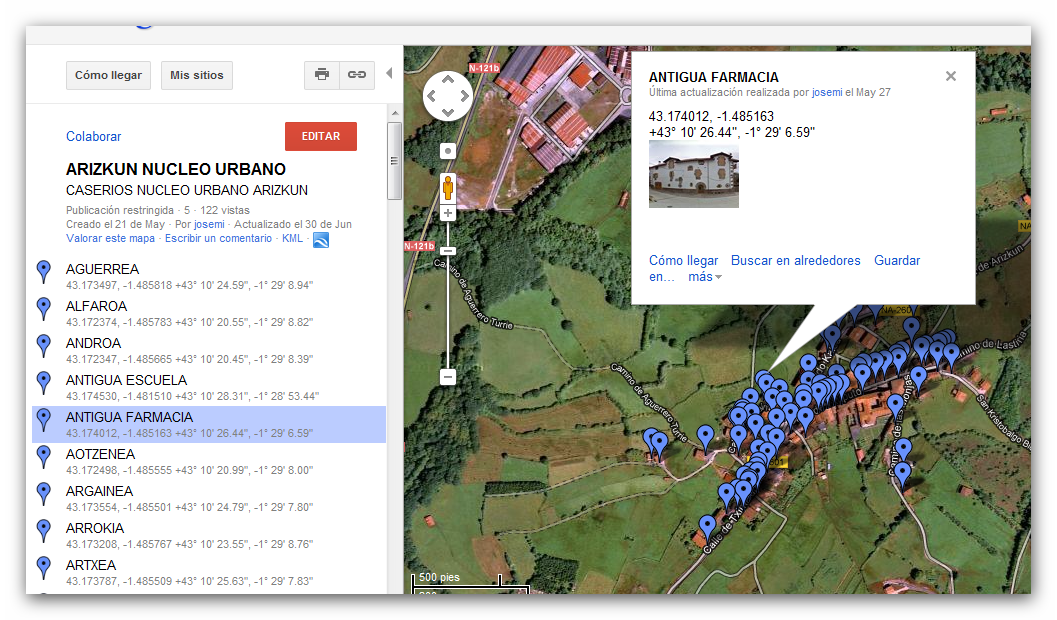Click 'Buscar en alrededores' link
The image size is (1057, 620).
point(795,261)
